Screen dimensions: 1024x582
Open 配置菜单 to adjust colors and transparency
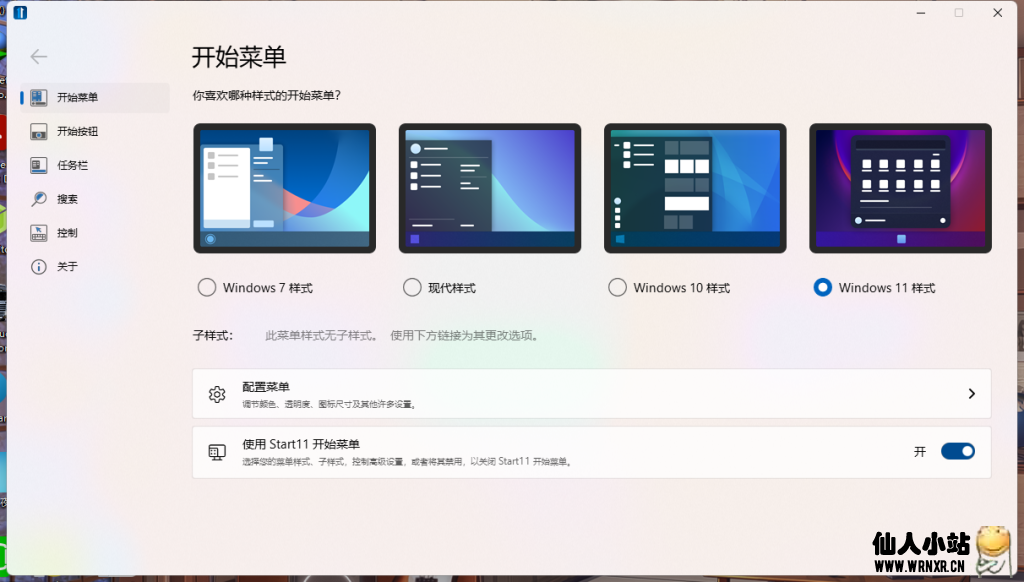click(x=500, y=393)
